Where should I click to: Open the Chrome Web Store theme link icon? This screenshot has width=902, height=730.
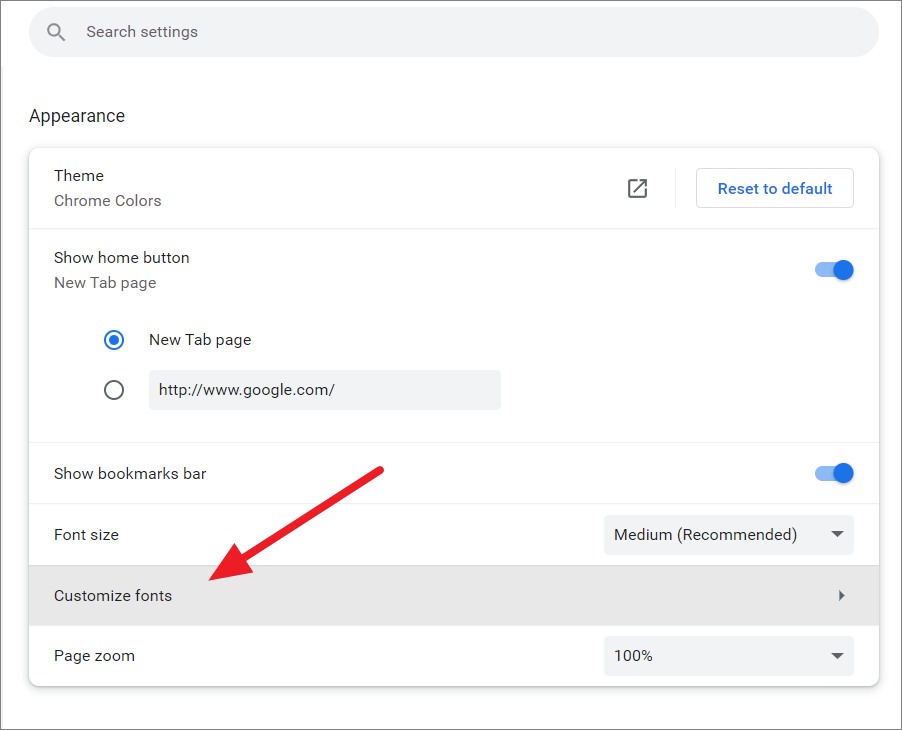coord(637,188)
